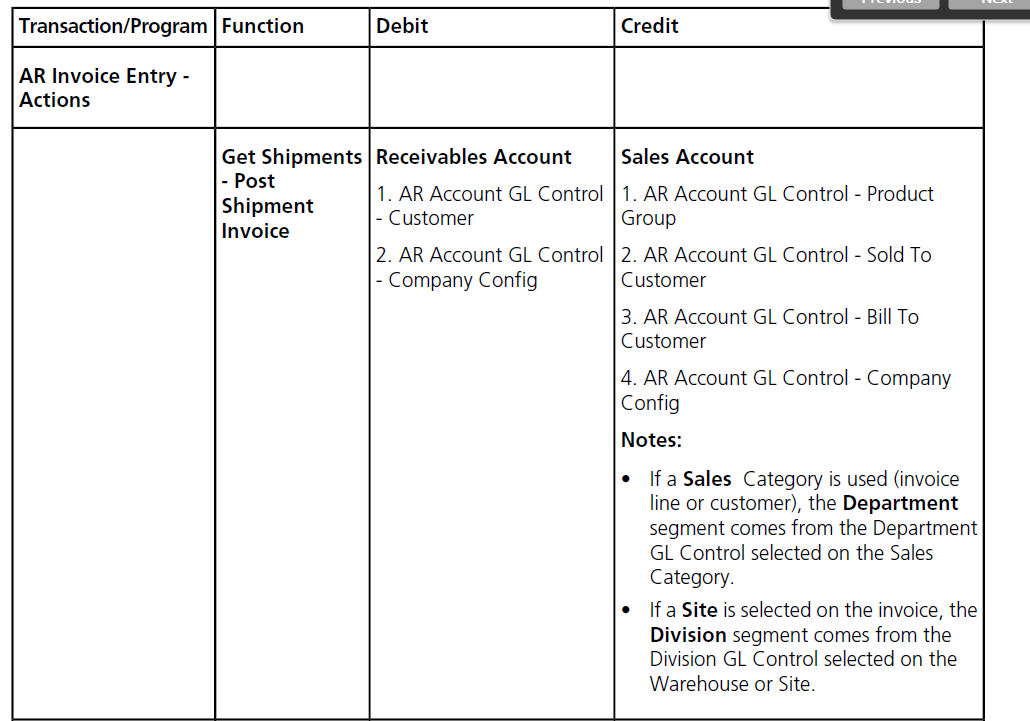Screen dimensions: 1030x721
Task: Click the Notes: heading
Action: [651, 440]
